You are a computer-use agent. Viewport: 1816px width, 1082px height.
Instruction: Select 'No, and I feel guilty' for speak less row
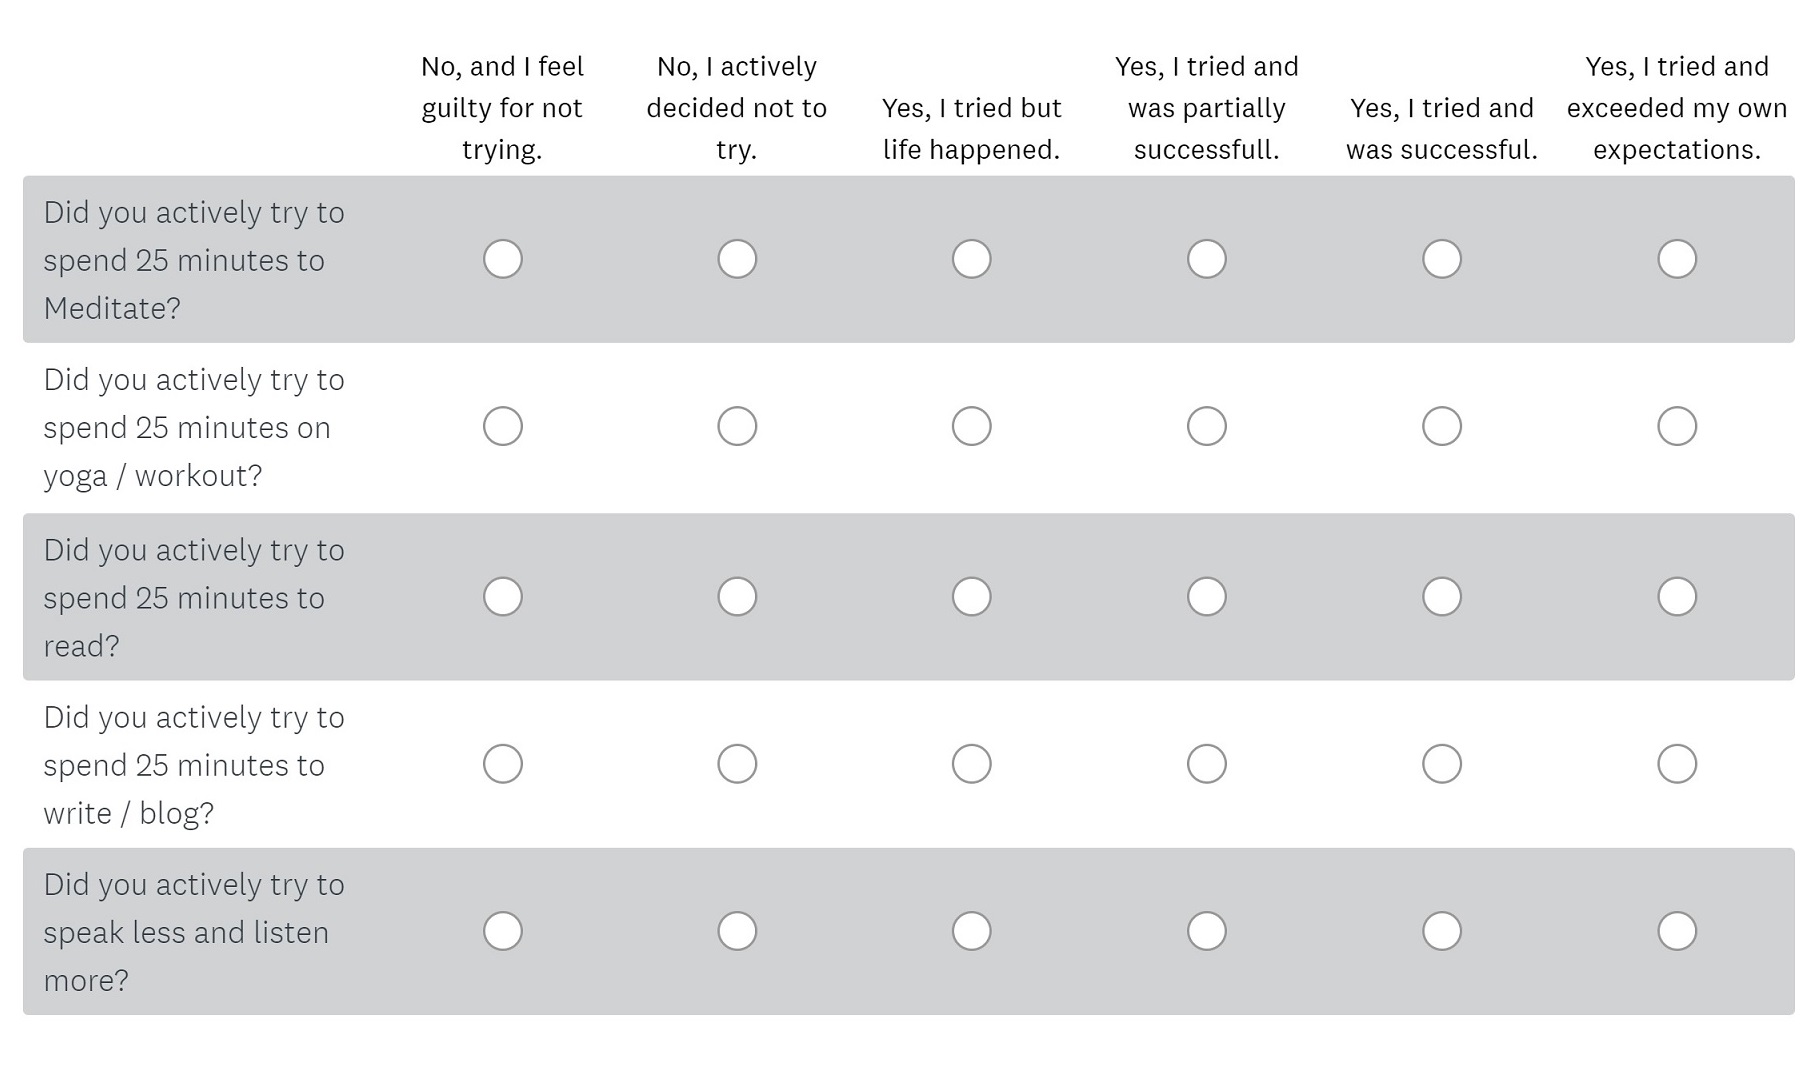point(502,931)
